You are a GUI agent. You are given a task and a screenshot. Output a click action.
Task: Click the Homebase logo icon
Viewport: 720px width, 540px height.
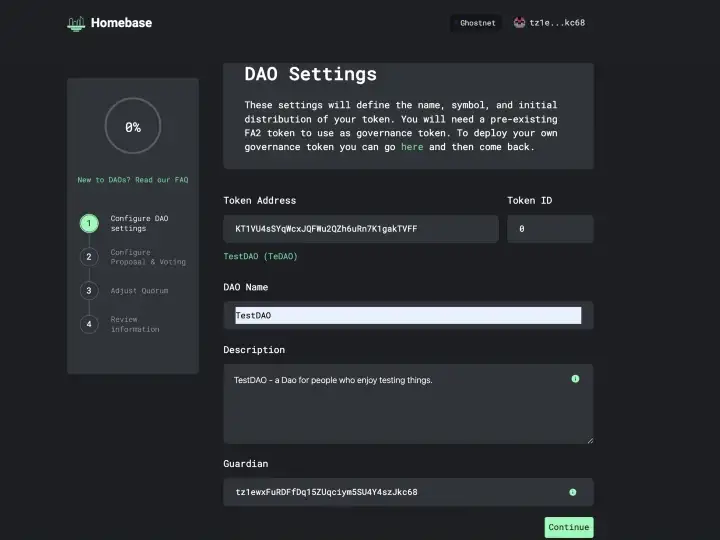click(76, 23)
